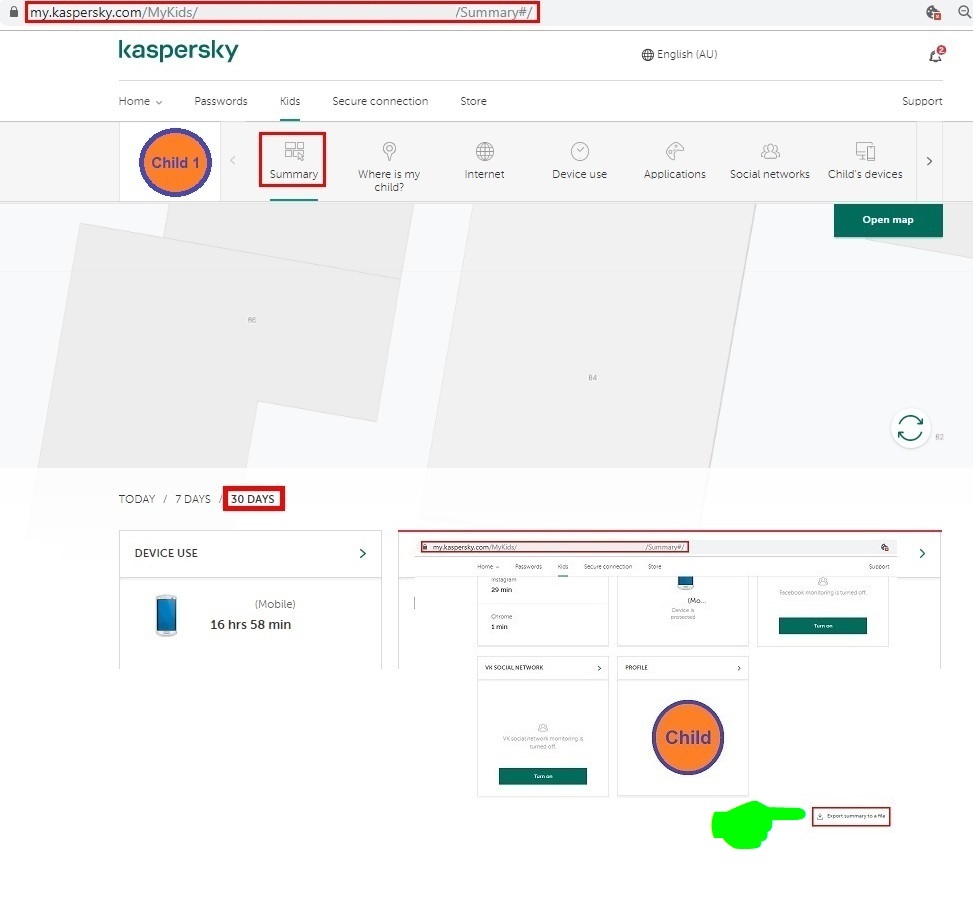This screenshot has width=973, height=898.
Task: Click the padlock icon in address bar
Action: click(x=14, y=12)
